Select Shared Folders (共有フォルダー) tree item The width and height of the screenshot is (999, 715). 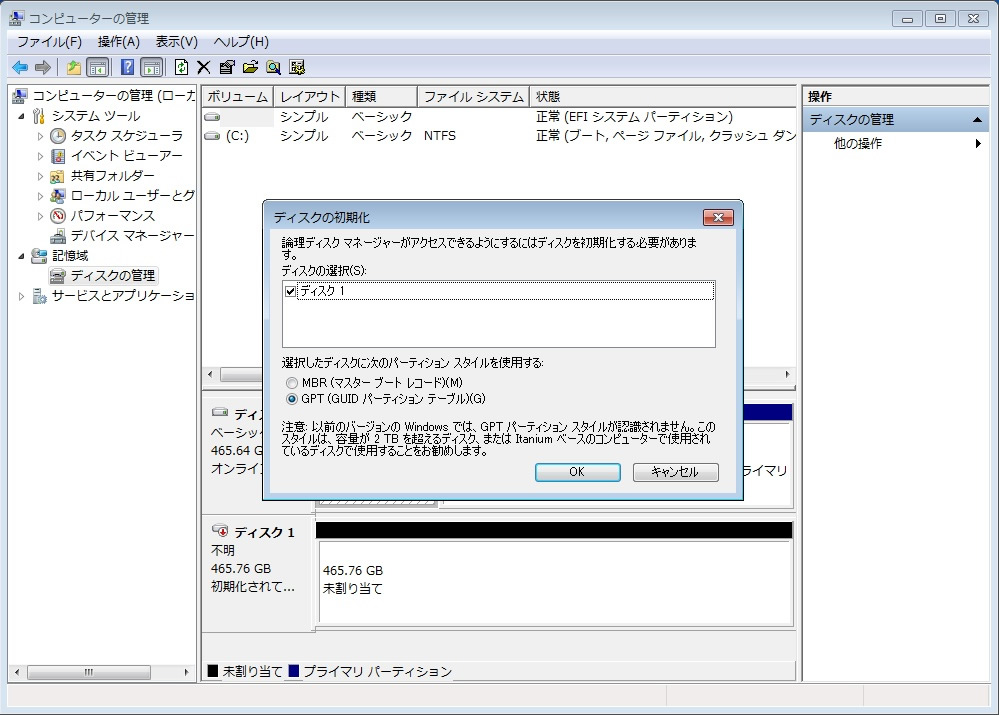tap(112, 175)
